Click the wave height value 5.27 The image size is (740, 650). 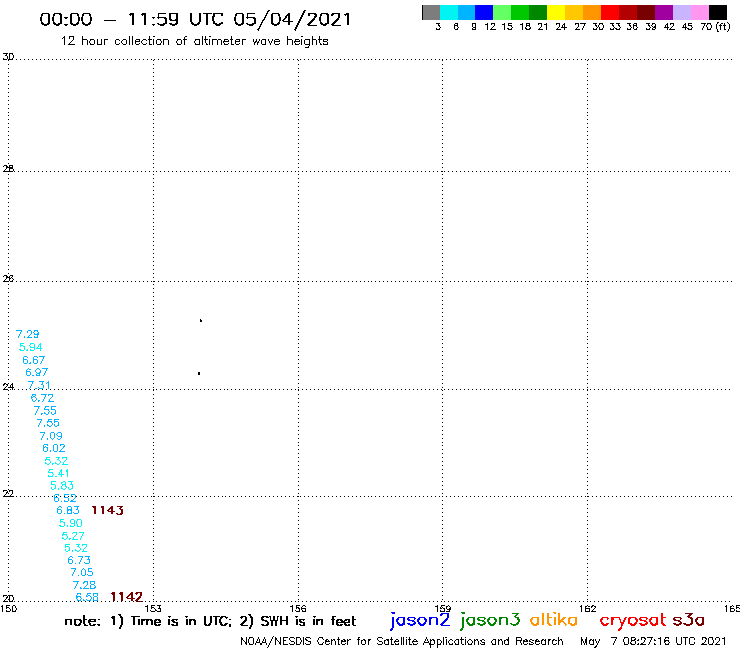73,536
